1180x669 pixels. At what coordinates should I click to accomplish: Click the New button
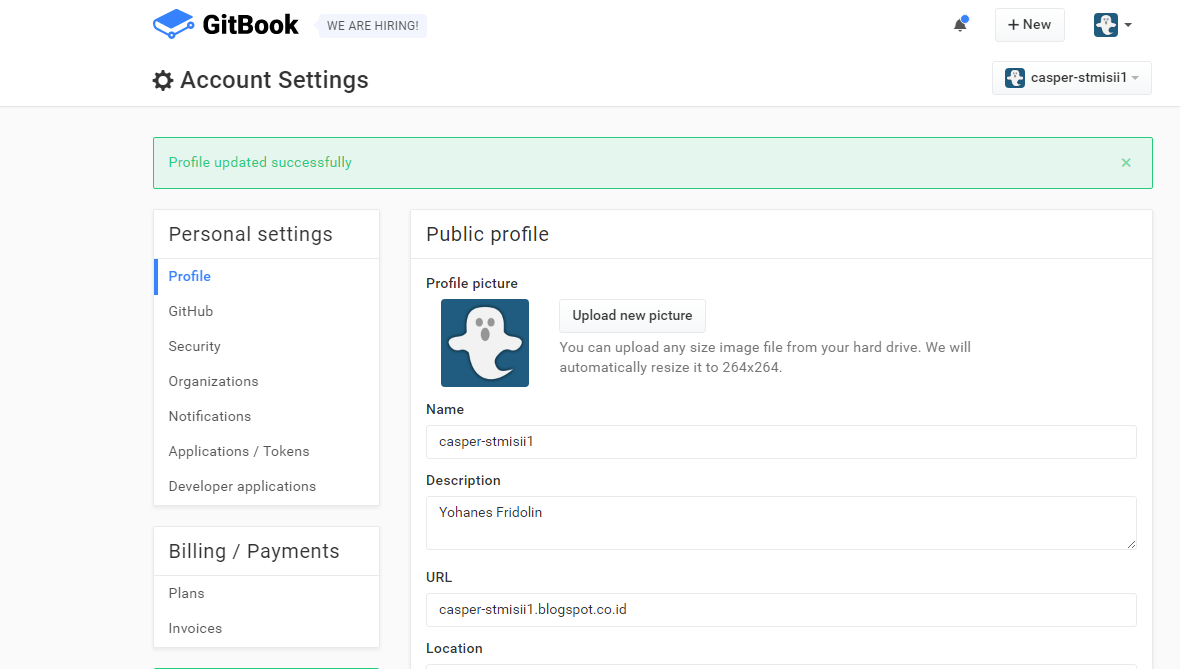pyautogui.click(x=1029, y=25)
